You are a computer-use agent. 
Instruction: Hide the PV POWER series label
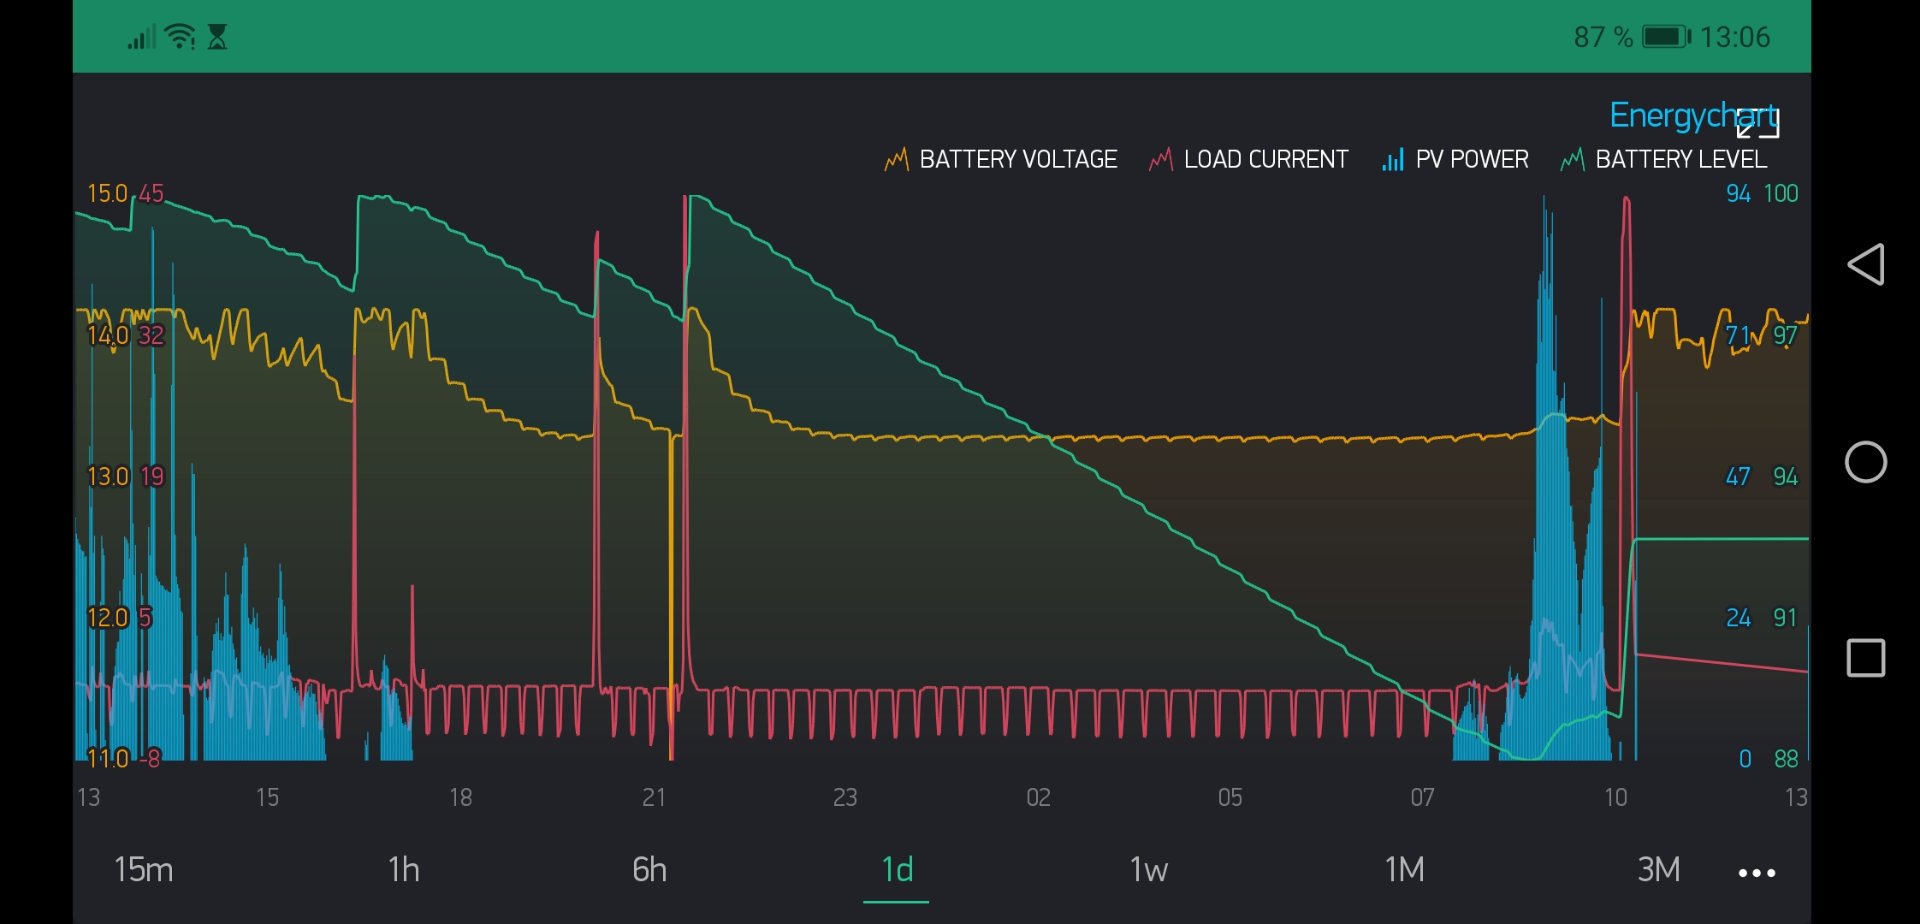click(x=1472, y=160)
